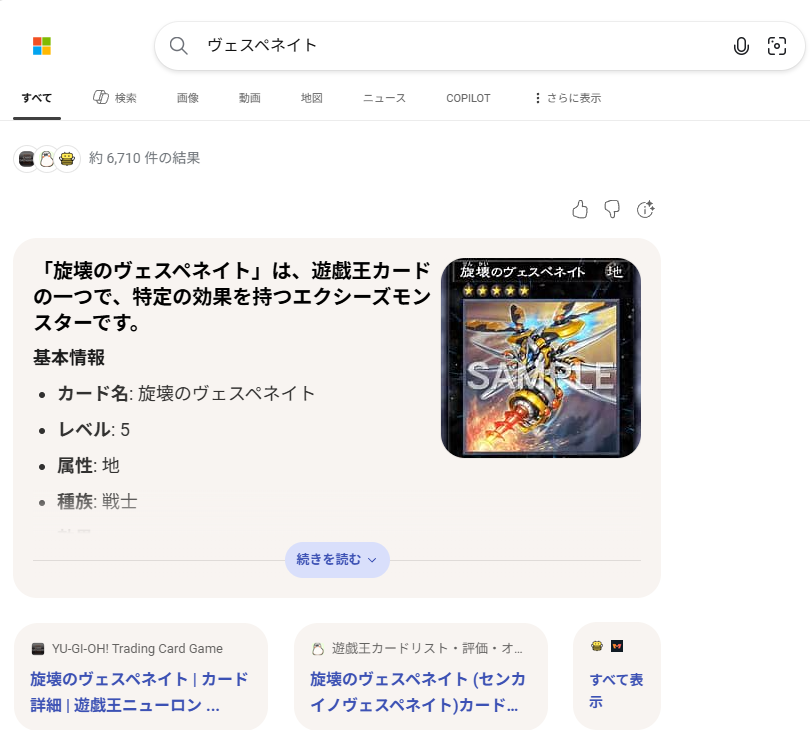Switch to the 動画 tab
Image resolution: width=810 pixels, height=748 pixels.
point(250,98)
